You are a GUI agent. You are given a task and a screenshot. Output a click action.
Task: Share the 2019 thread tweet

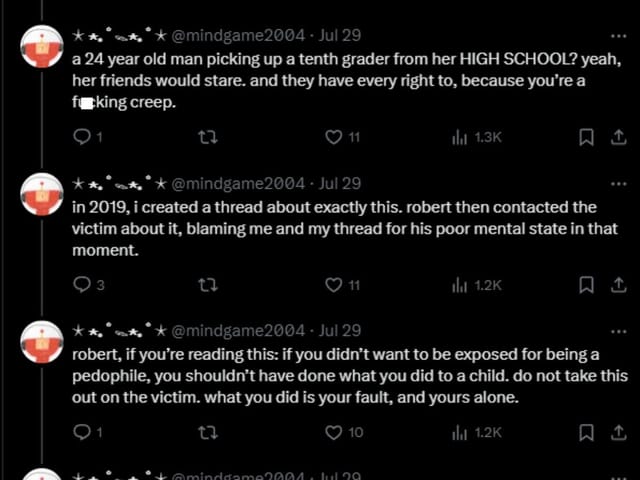coord(618,285)
